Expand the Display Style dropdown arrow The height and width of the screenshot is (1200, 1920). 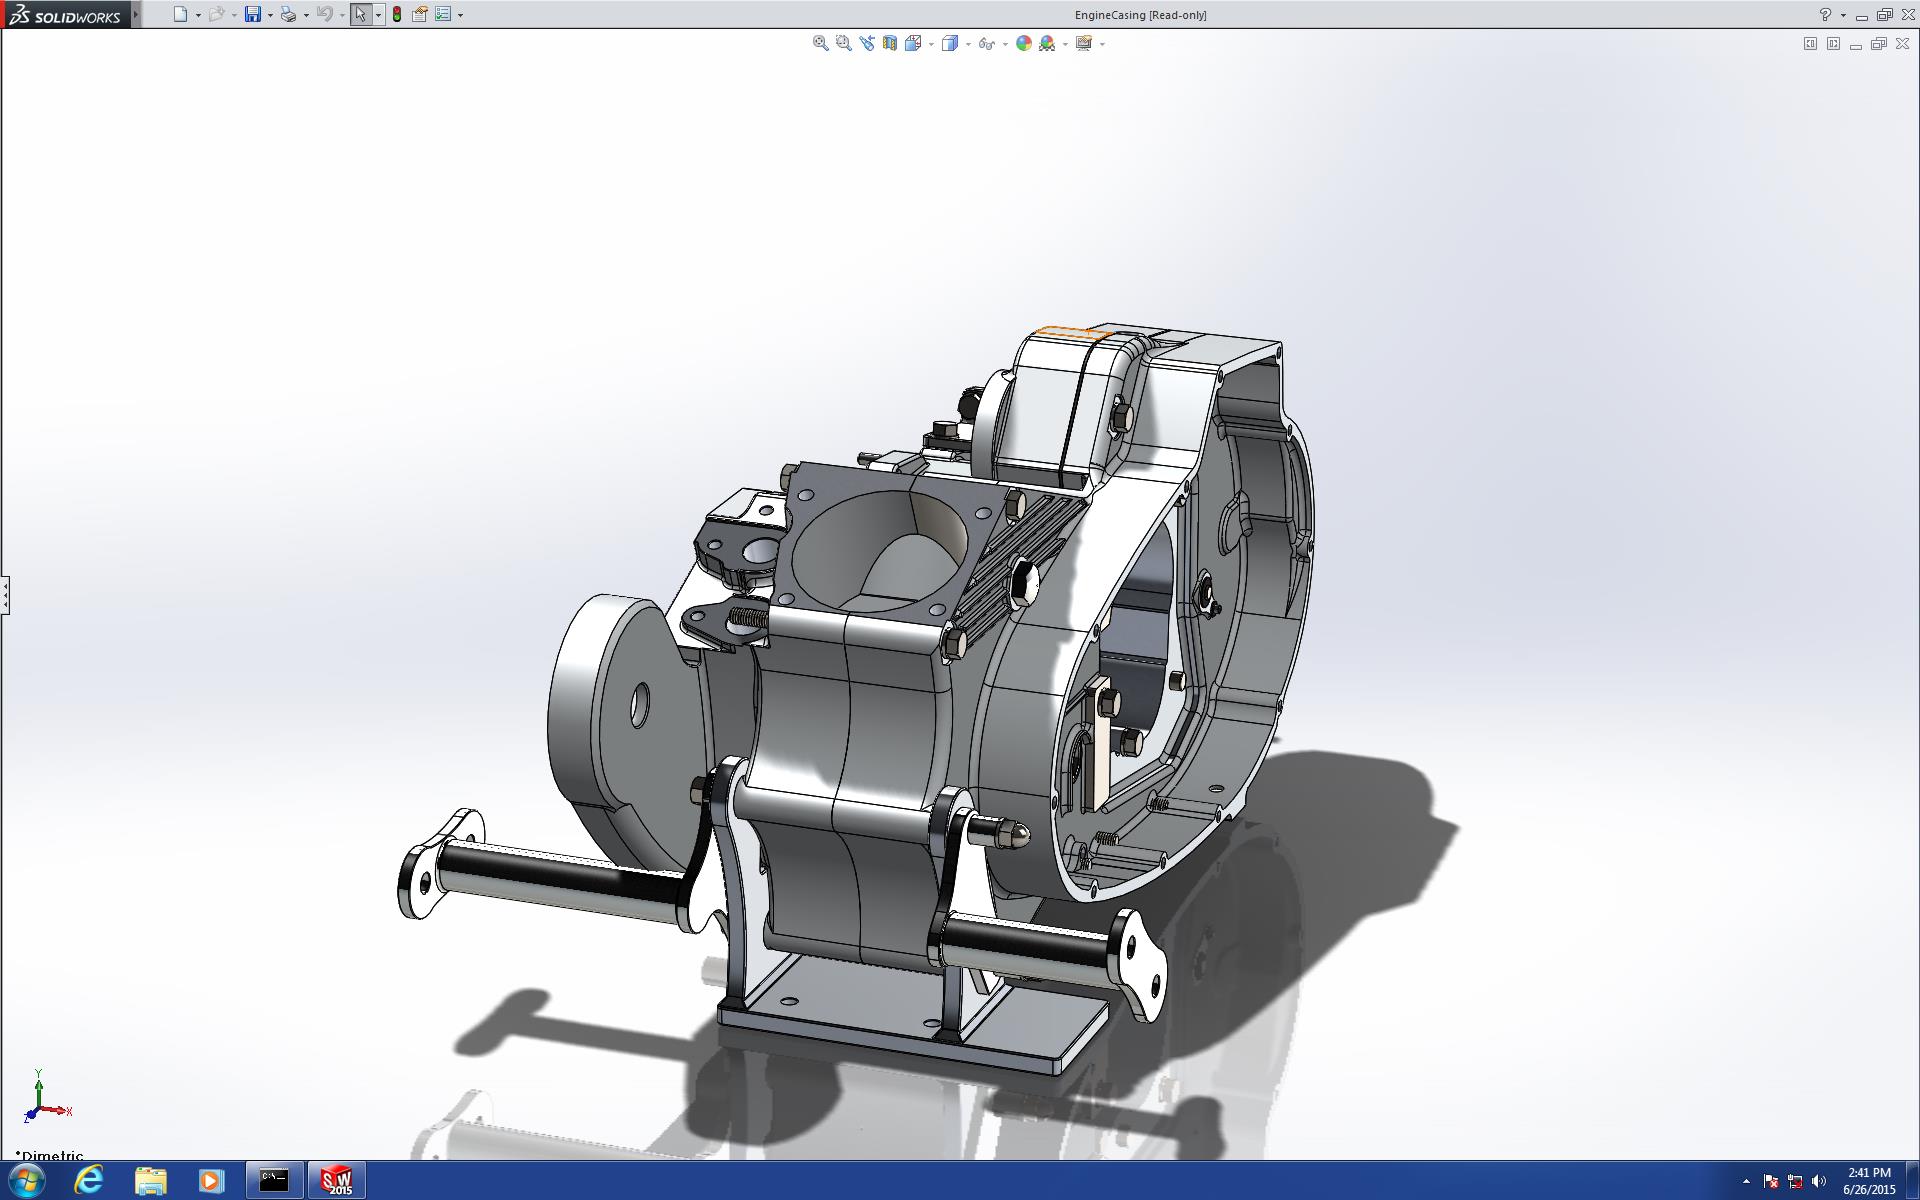point(968,44)
